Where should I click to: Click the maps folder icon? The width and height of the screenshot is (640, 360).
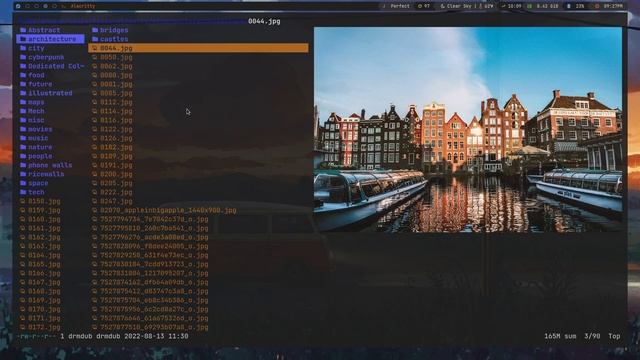pyautogui.click(x=23, y=102)
